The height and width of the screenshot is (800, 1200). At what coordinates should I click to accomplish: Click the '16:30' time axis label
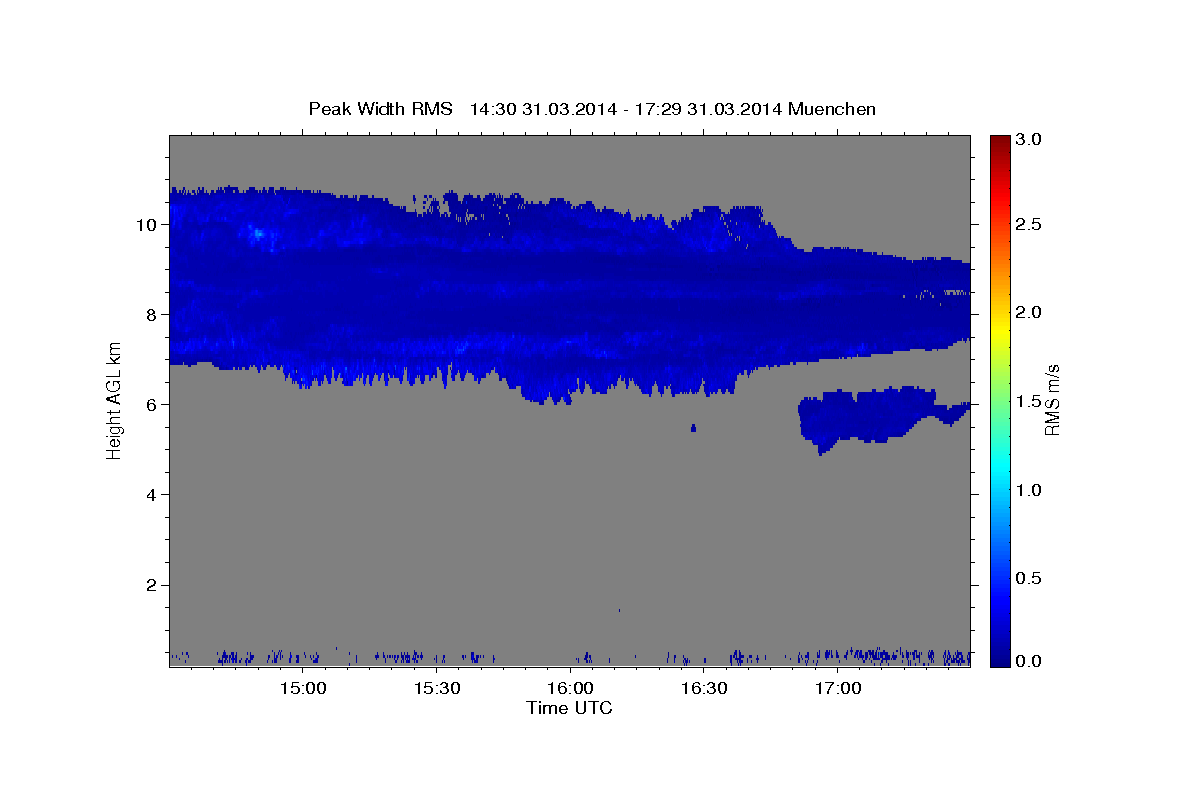(704, 688)
